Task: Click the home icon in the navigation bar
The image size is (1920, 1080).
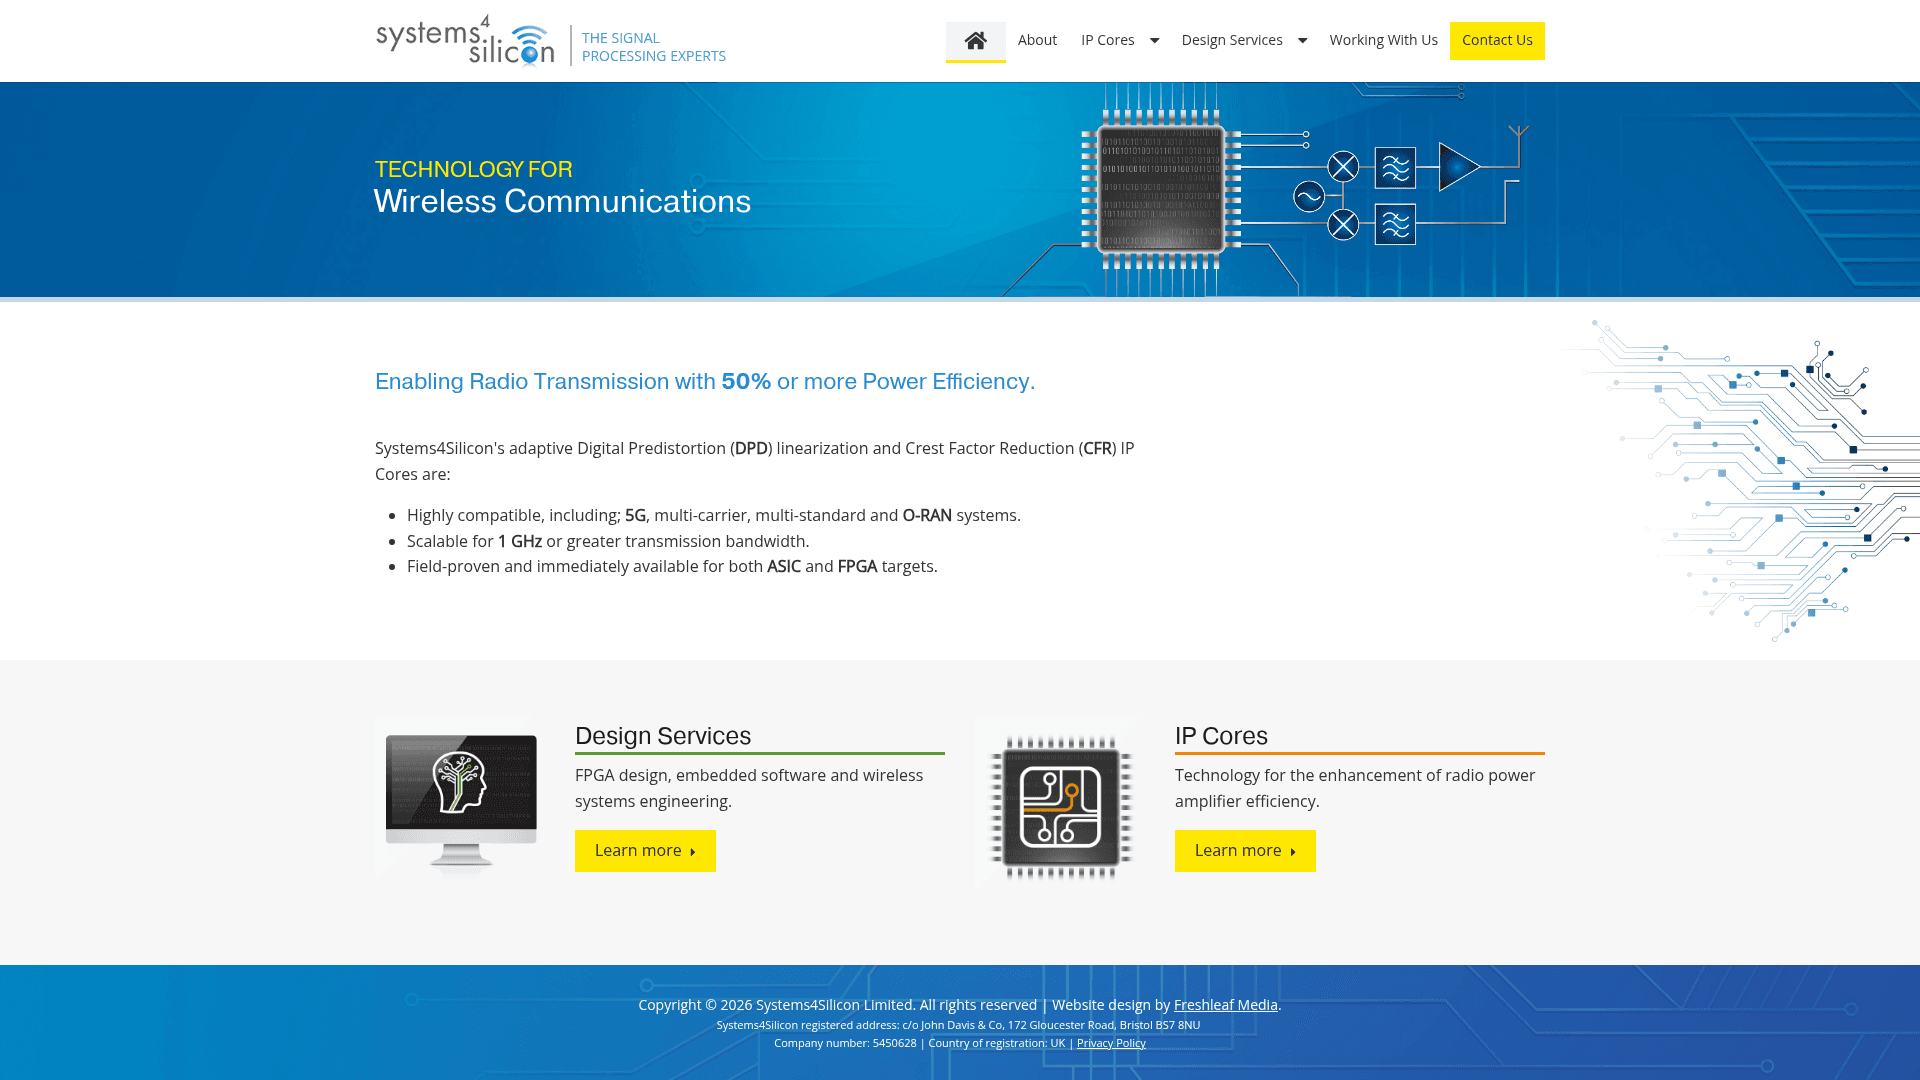Action: point(975,40)
